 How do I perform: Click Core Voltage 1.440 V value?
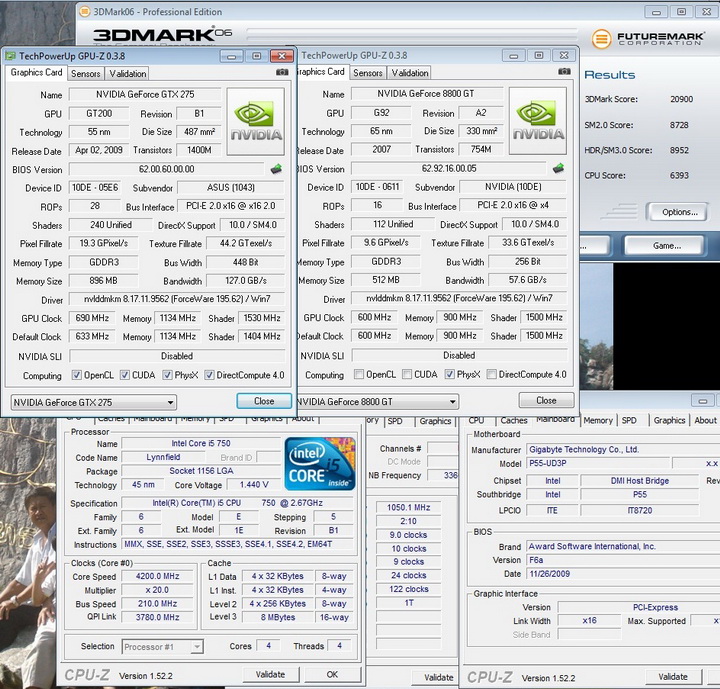(254, 485)
